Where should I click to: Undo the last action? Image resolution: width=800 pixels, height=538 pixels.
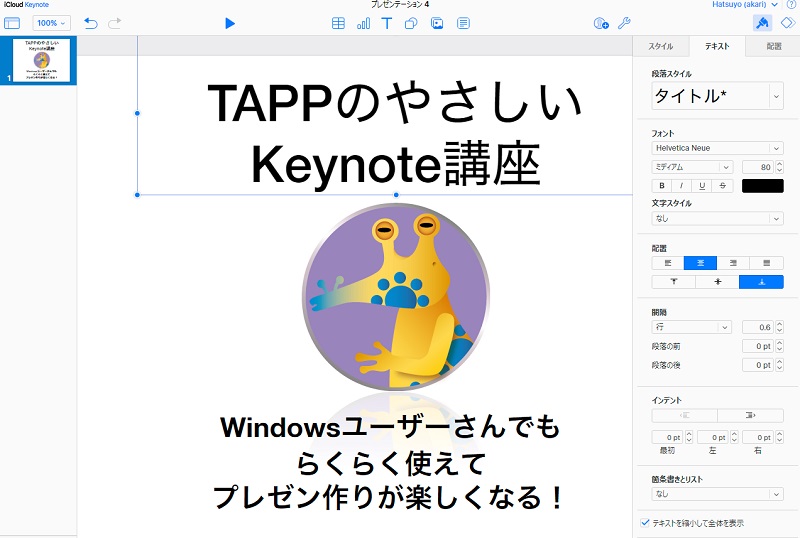pyautogui.click(x=91, y=23)
